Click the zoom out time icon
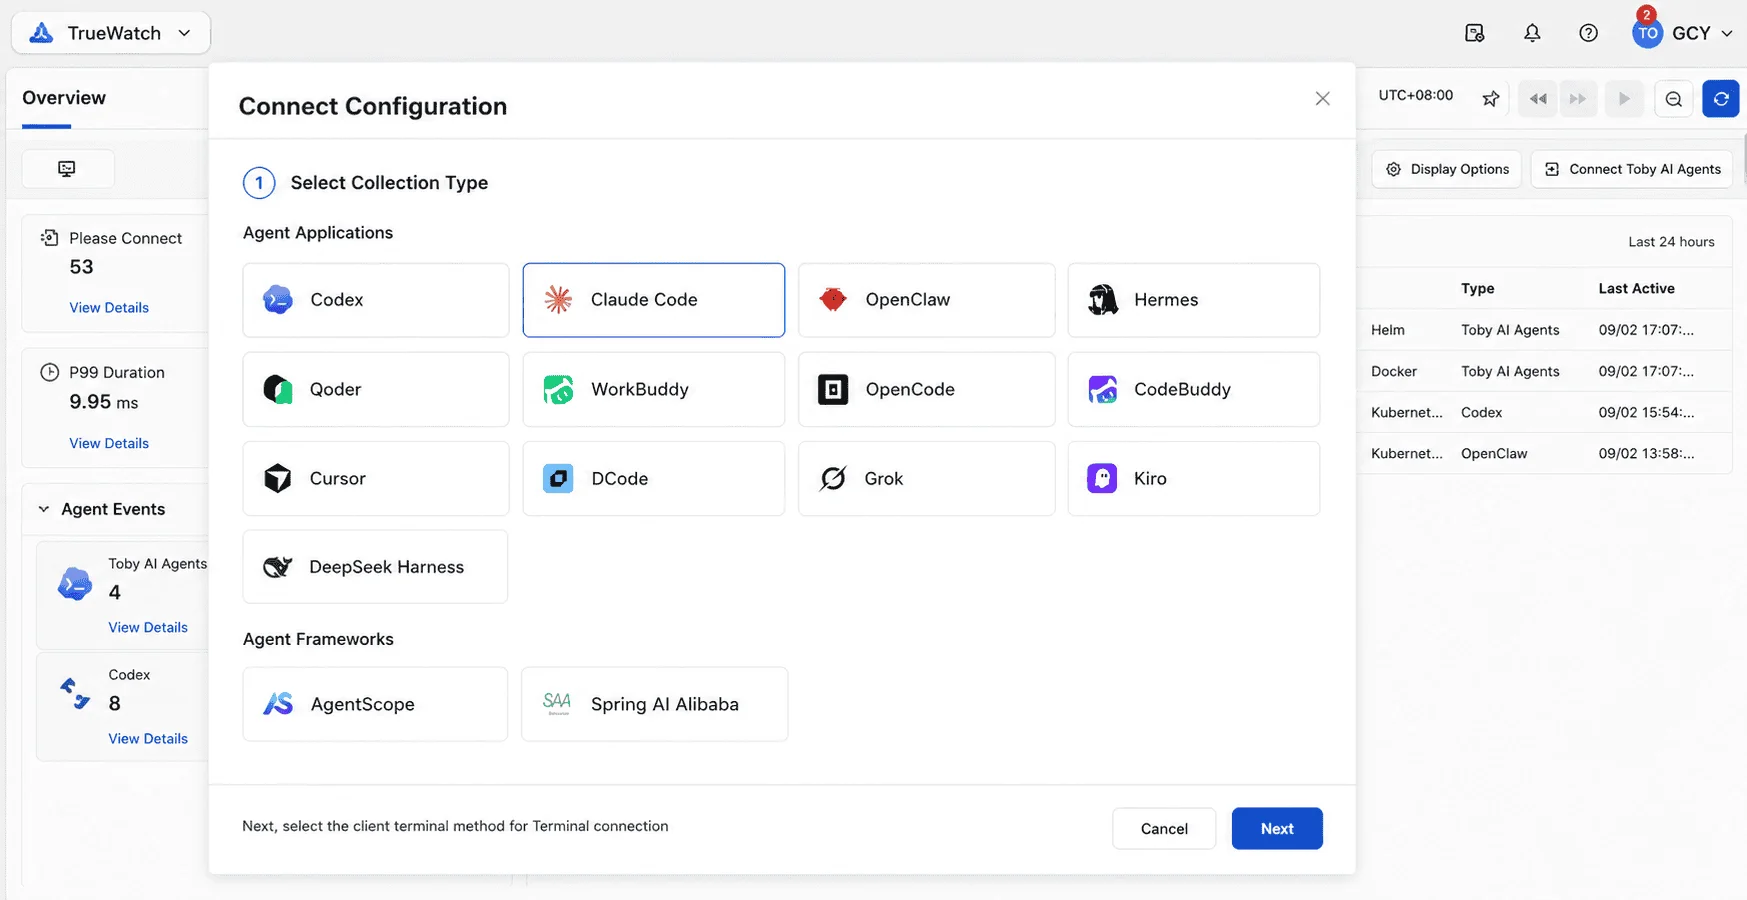The image size is (1747, 900). coord(1674,99)
